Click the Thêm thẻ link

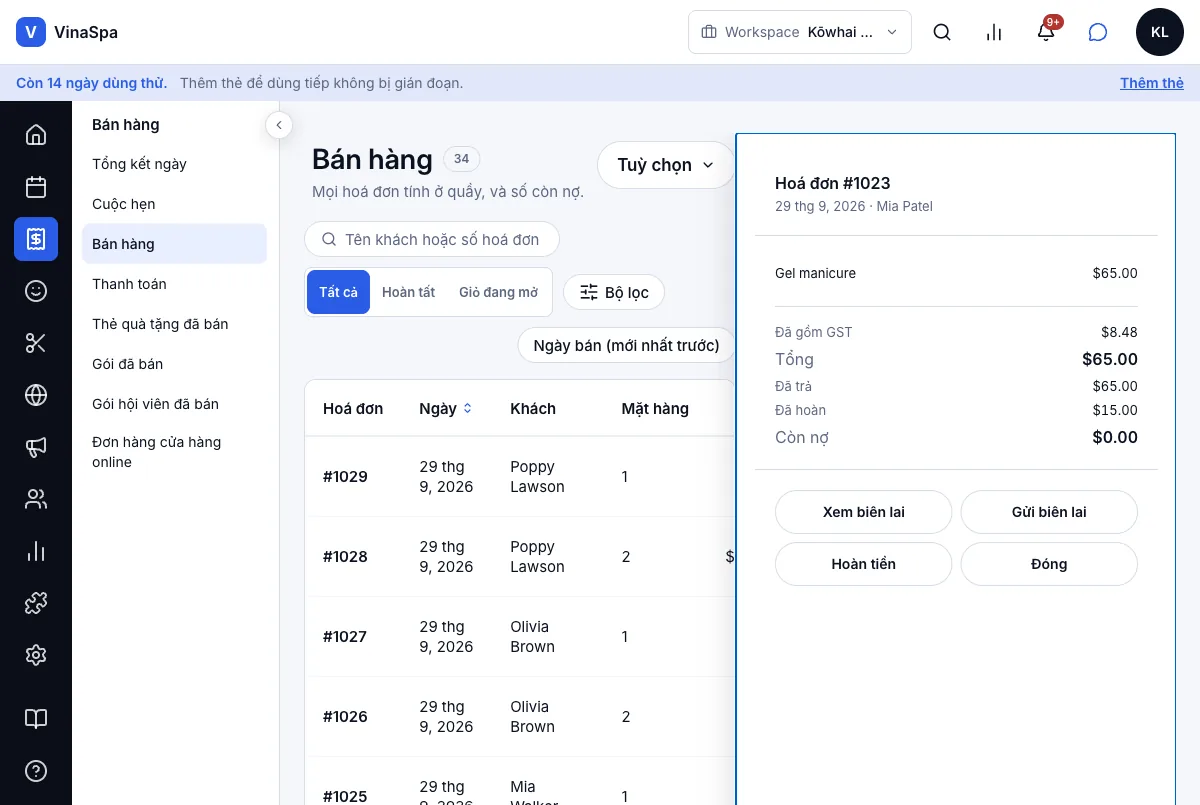pyautogui.click(x=1152, y=83)
